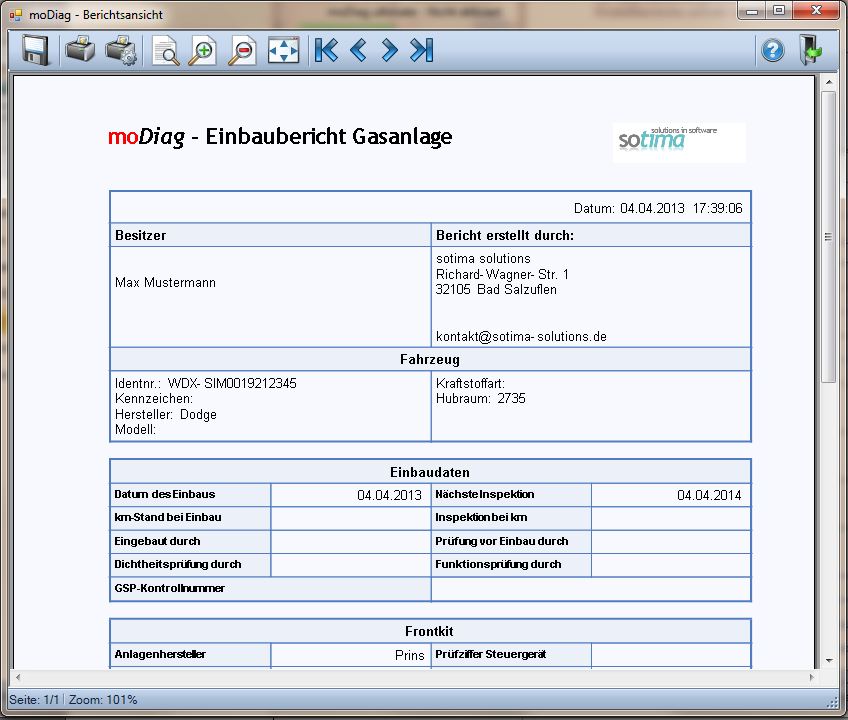The image size is (848, 720).
Task: Click the vertical scrollbar thumb
Action: point(828,236)
